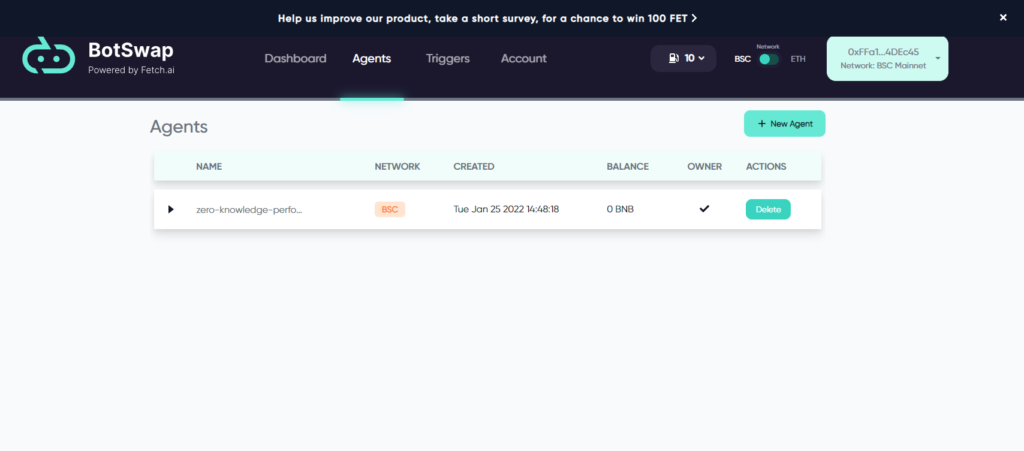Click the orange BSC network badge
This screenshot has width=1024, height=451.
click(390, 210)
